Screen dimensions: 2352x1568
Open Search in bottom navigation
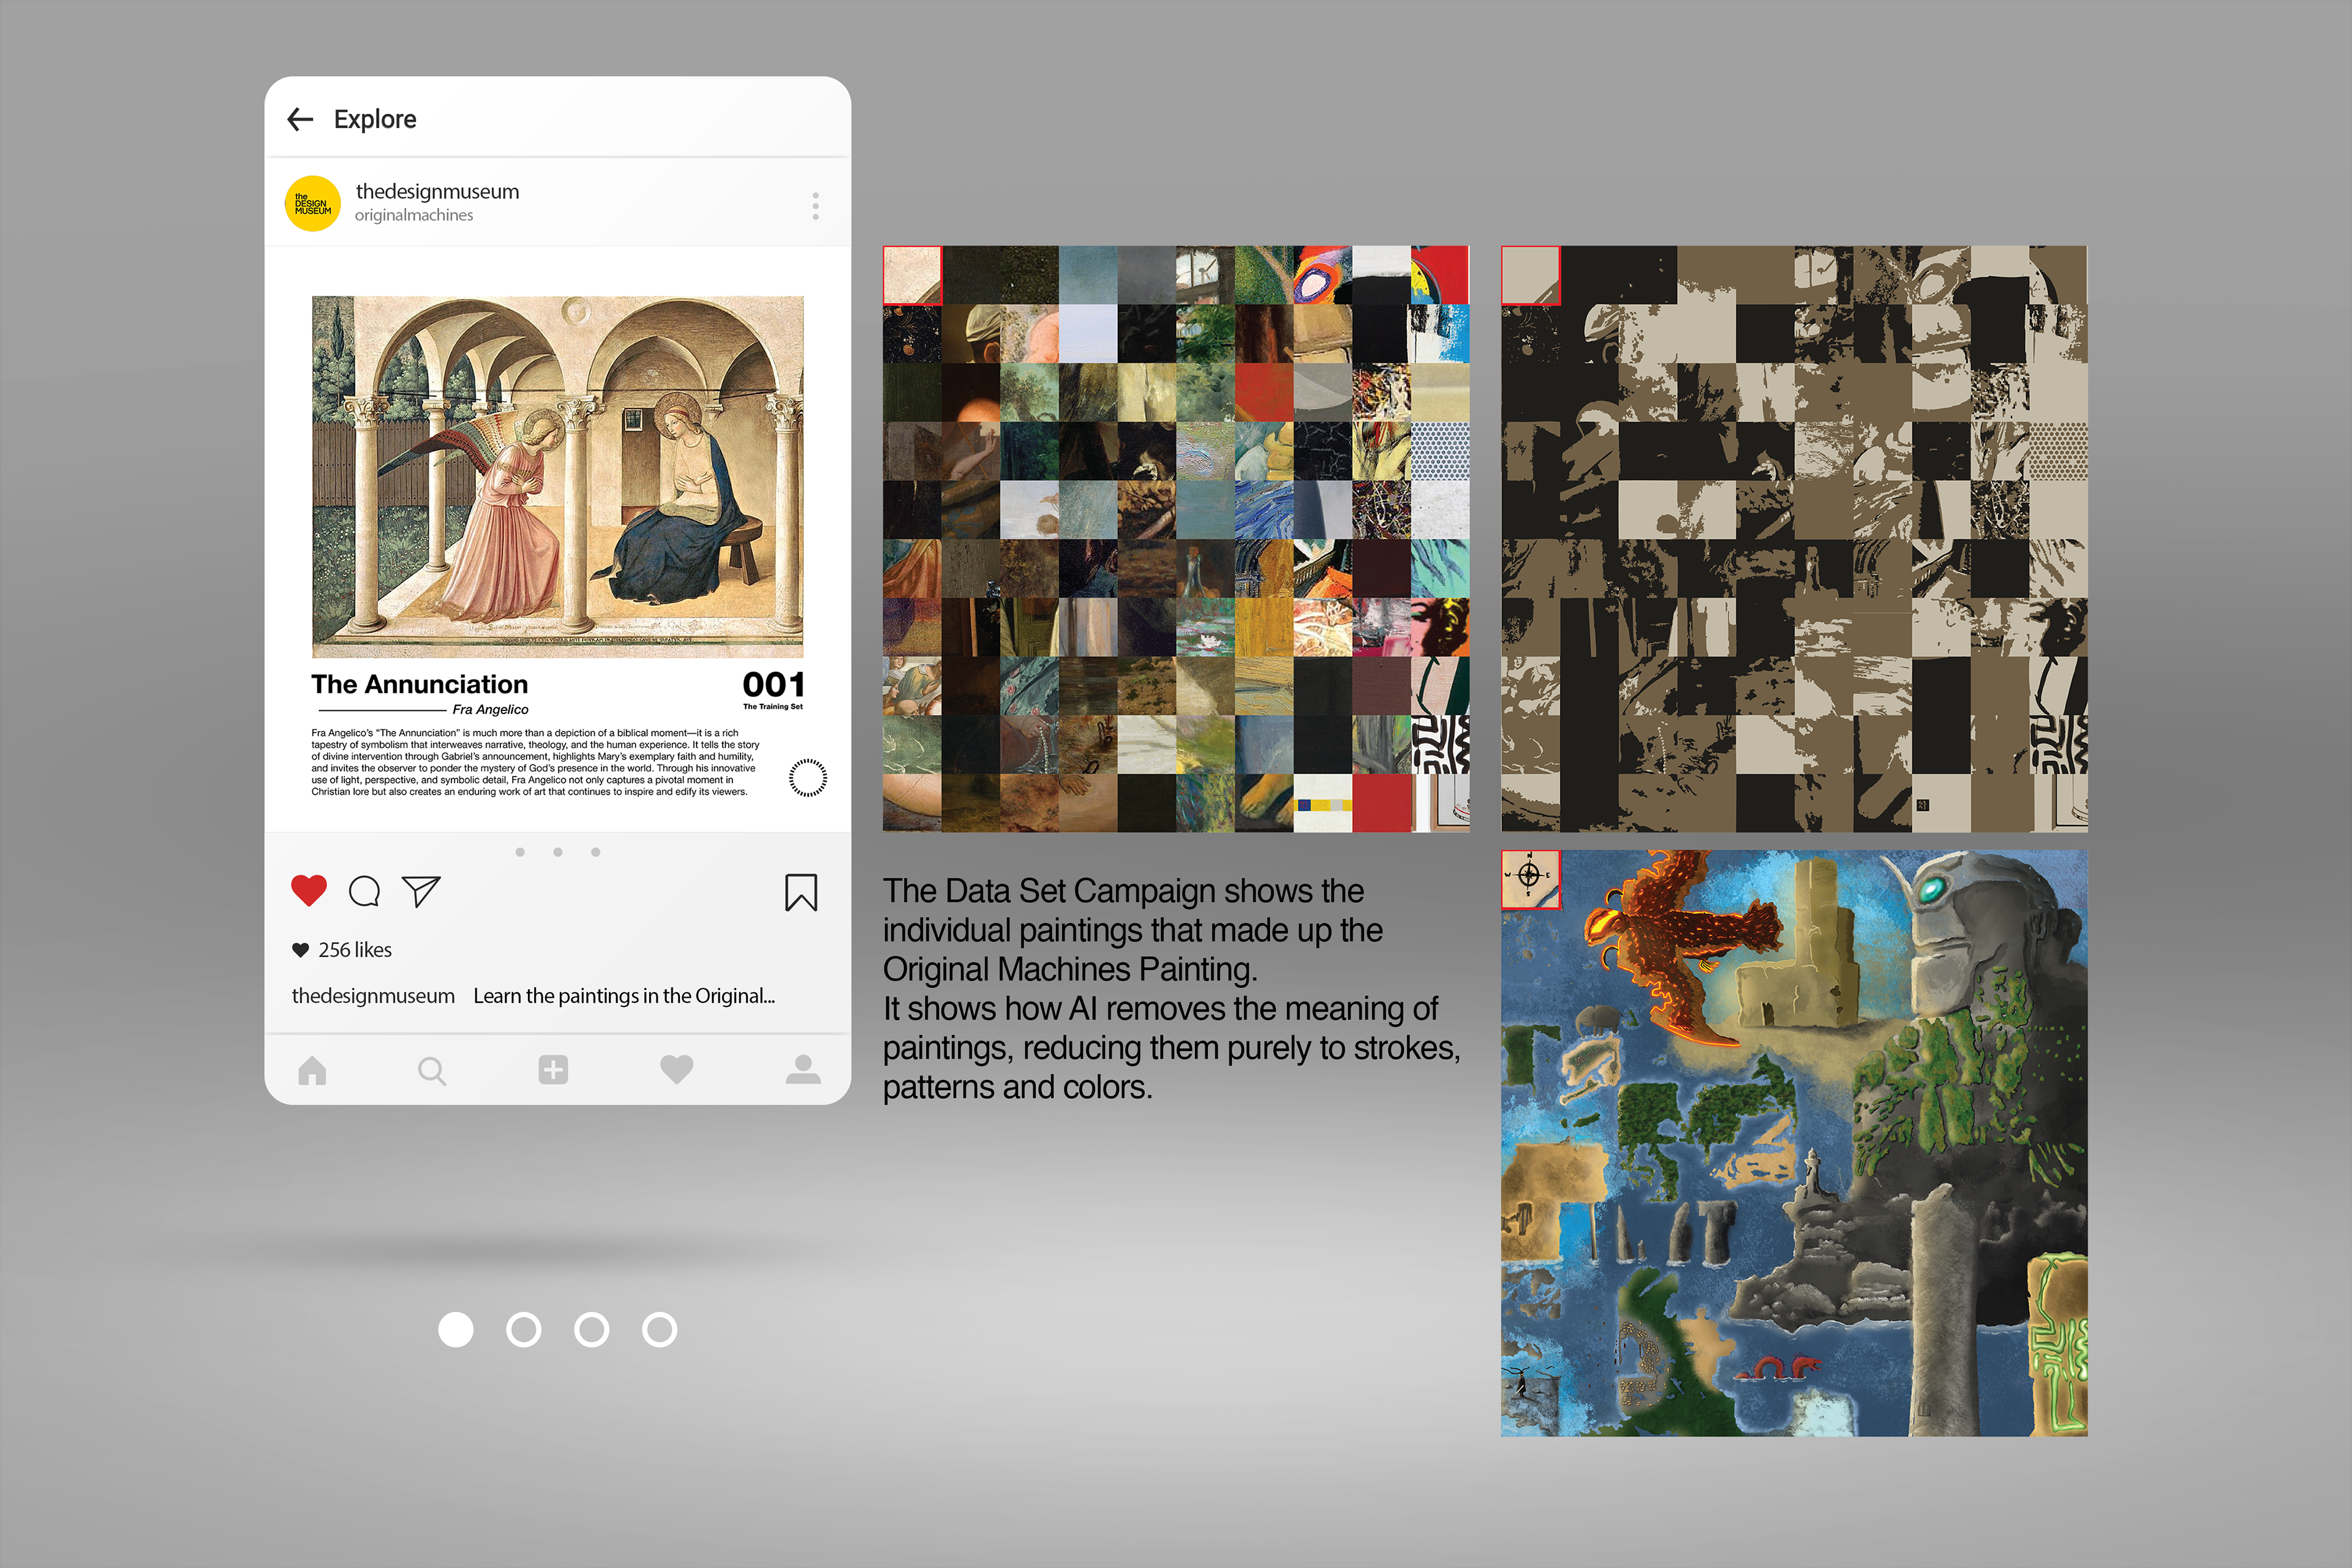click(x=432, y=1071)
